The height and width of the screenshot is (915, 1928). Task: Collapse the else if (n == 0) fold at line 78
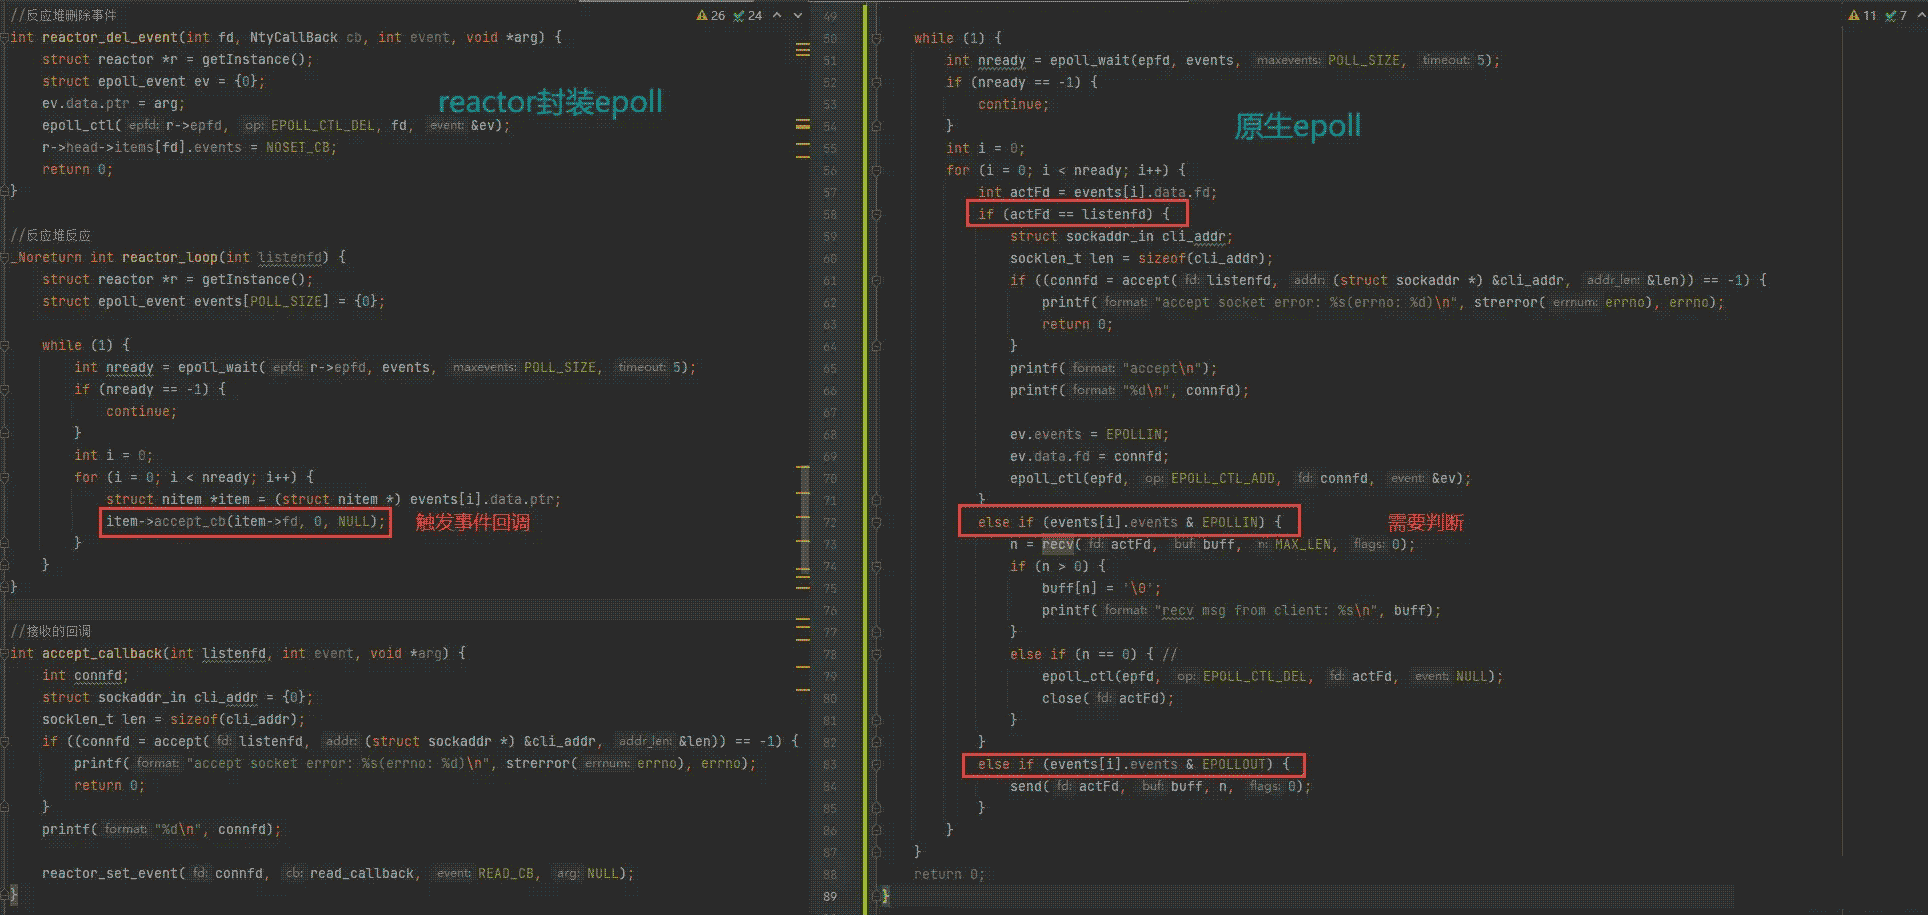pos(876,654)
